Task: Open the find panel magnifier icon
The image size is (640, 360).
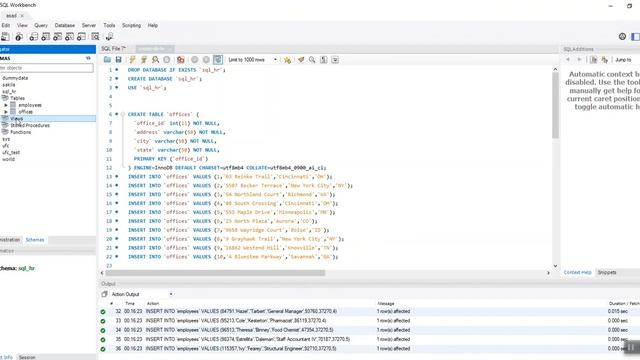Action: click(x=312, y=60)
